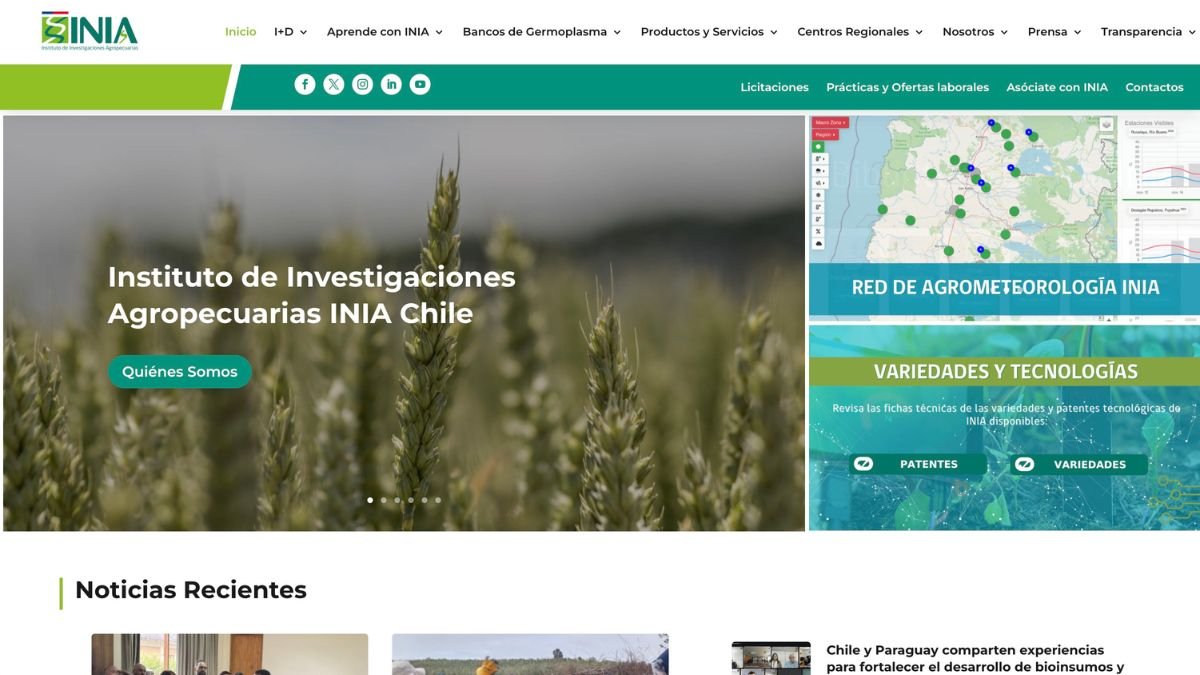Open INIA LinkedIn page icon
This screenshot has width=1200, height=675.
click(391, 85)
